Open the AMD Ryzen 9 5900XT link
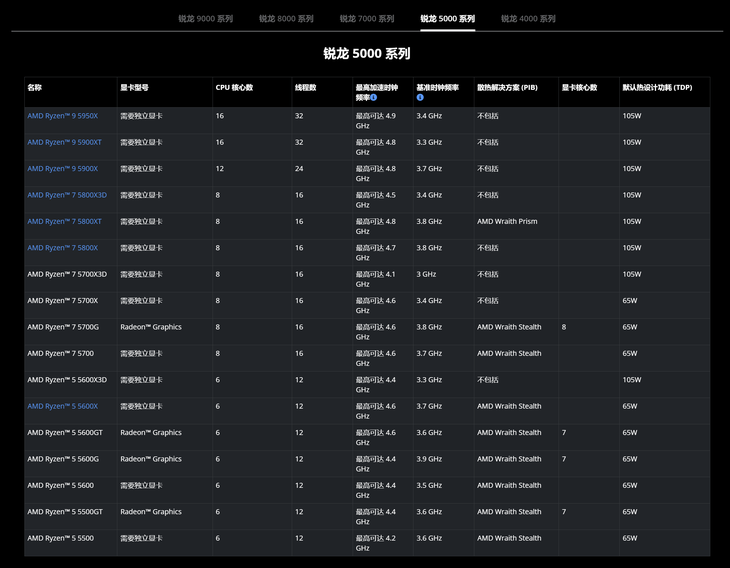Viewport: 730px width, 568px height. (64, 142)
